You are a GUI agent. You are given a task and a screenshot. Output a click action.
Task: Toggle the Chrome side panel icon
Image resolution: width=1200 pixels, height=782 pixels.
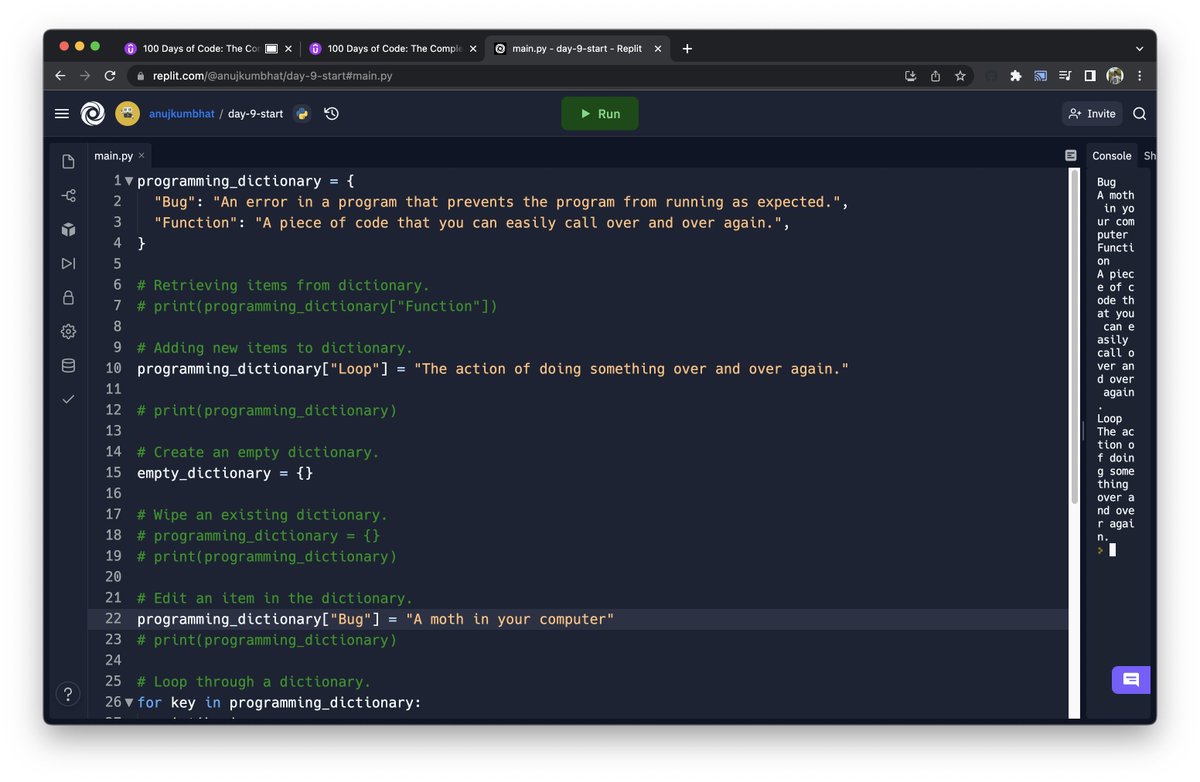(x=1090, y=76)
